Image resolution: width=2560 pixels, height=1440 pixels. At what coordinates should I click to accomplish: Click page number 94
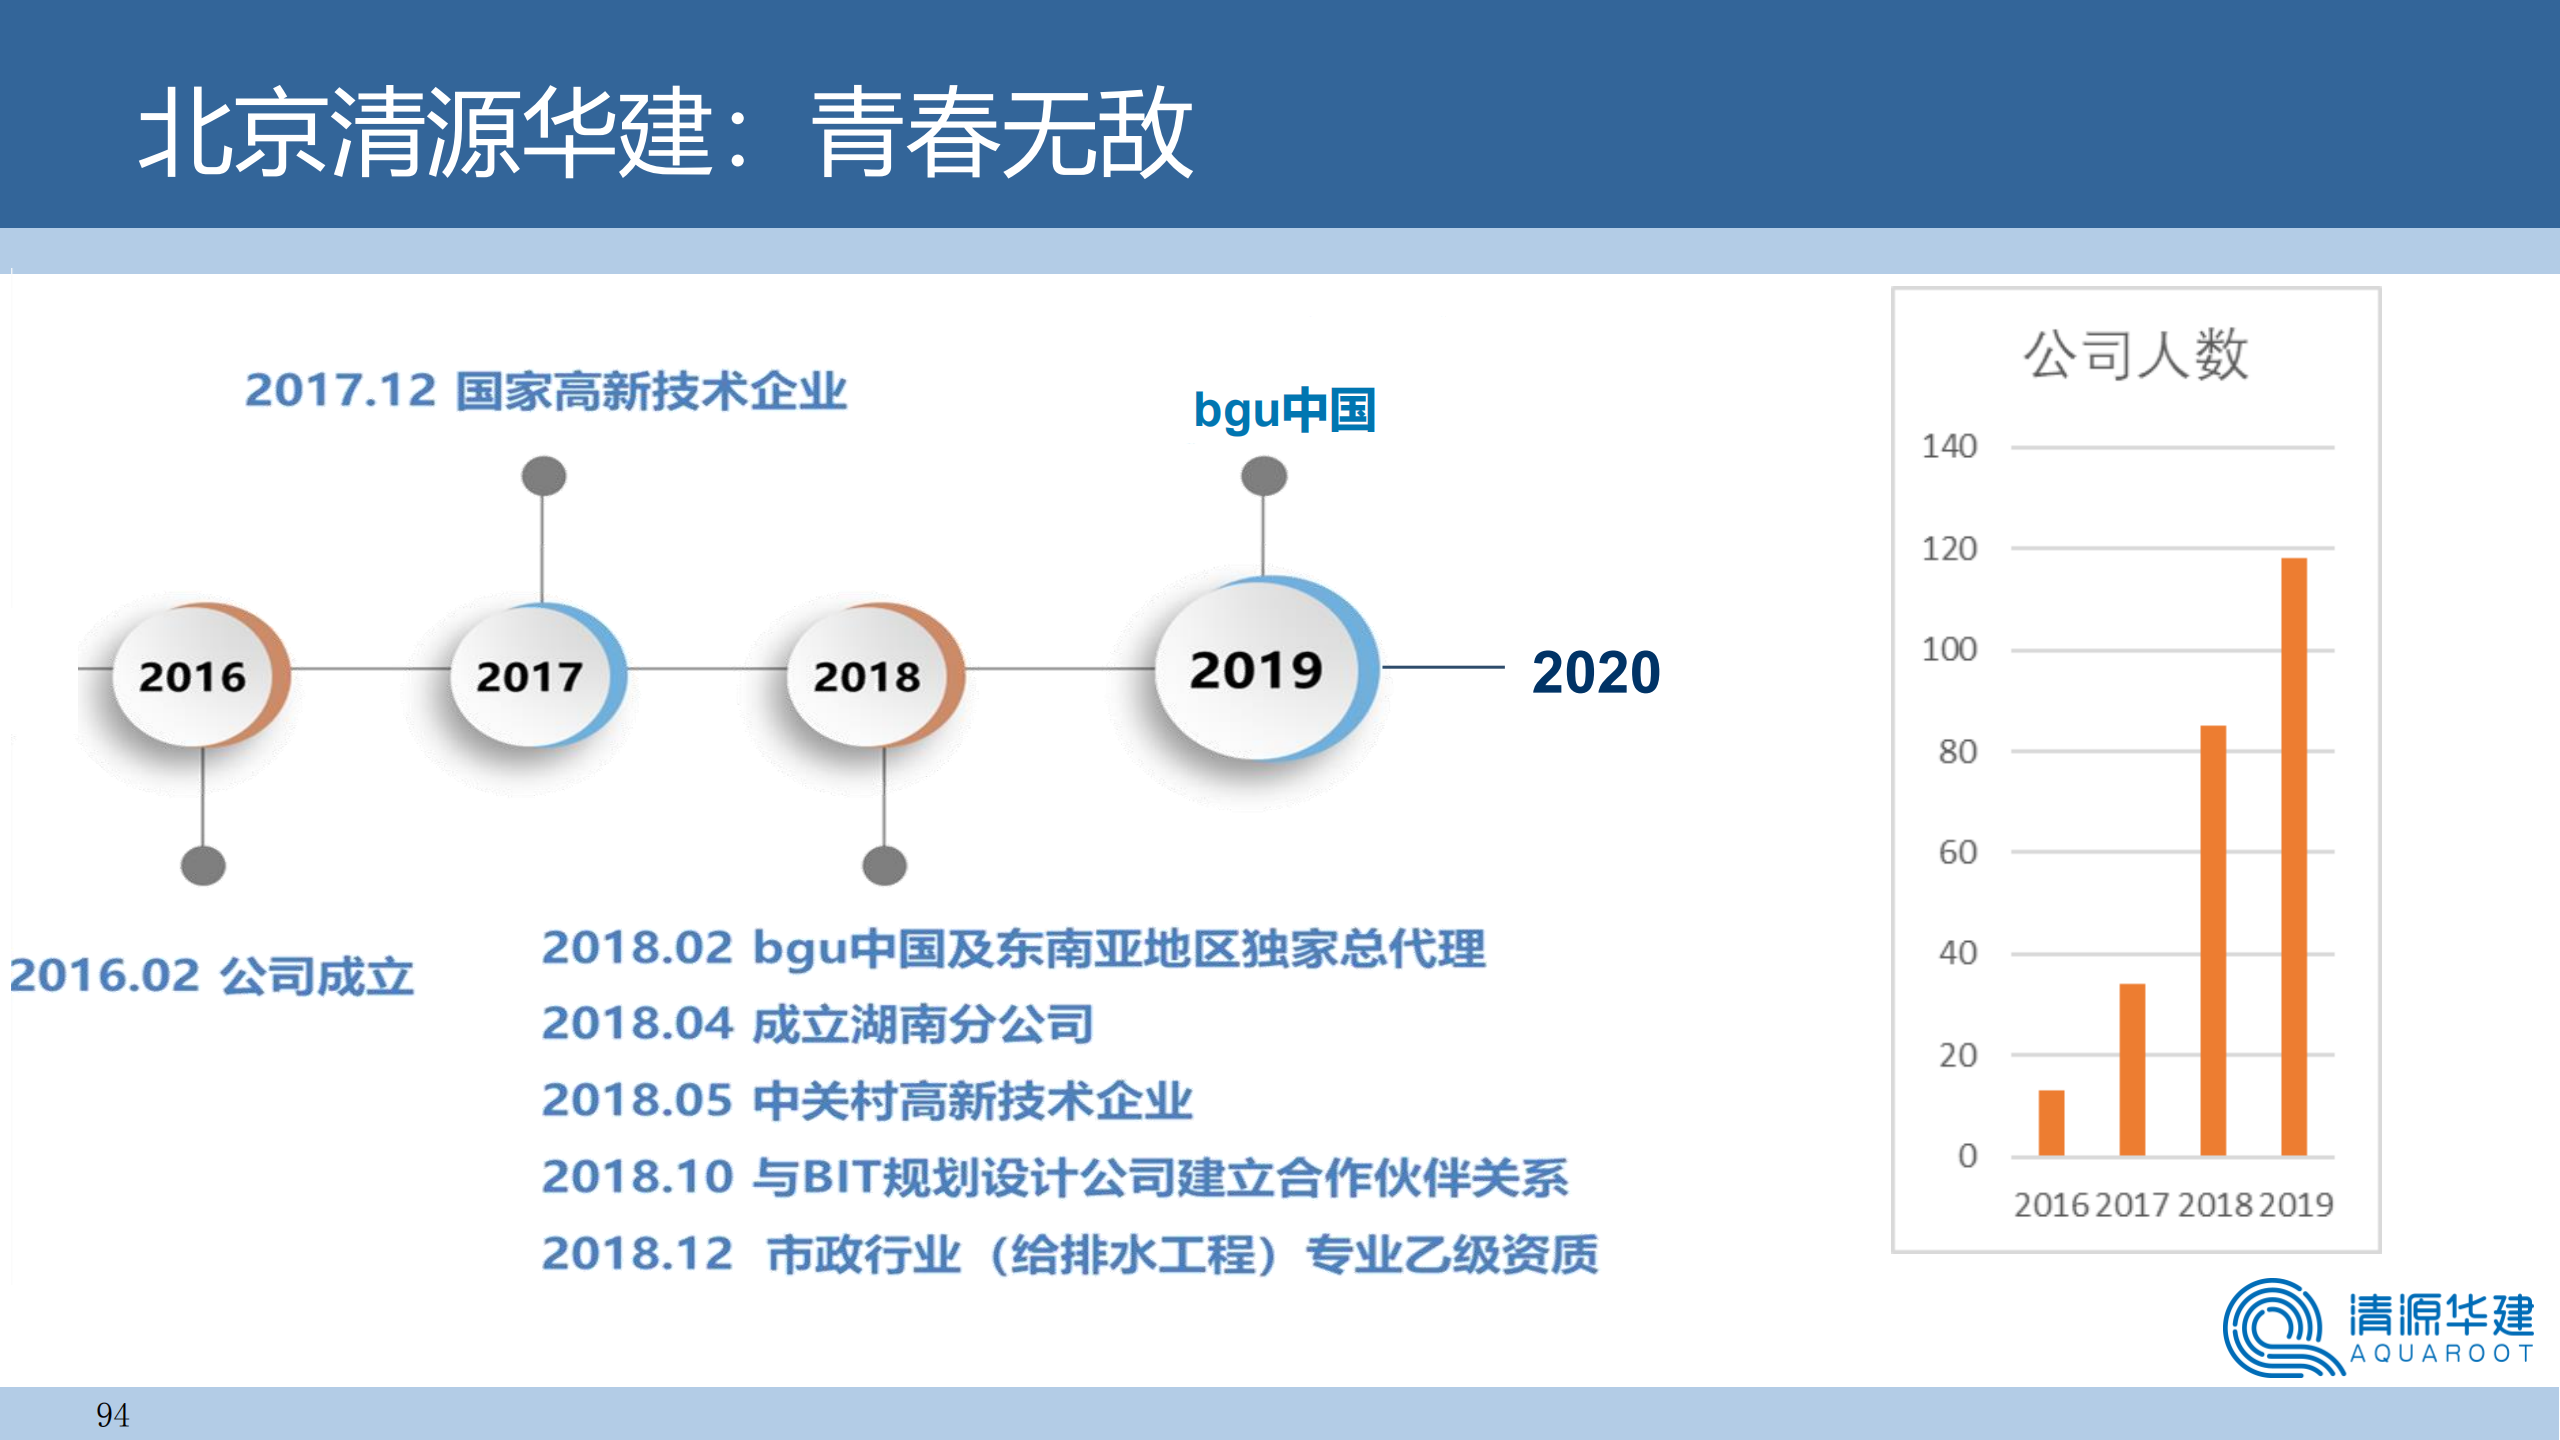[112, 1415]
